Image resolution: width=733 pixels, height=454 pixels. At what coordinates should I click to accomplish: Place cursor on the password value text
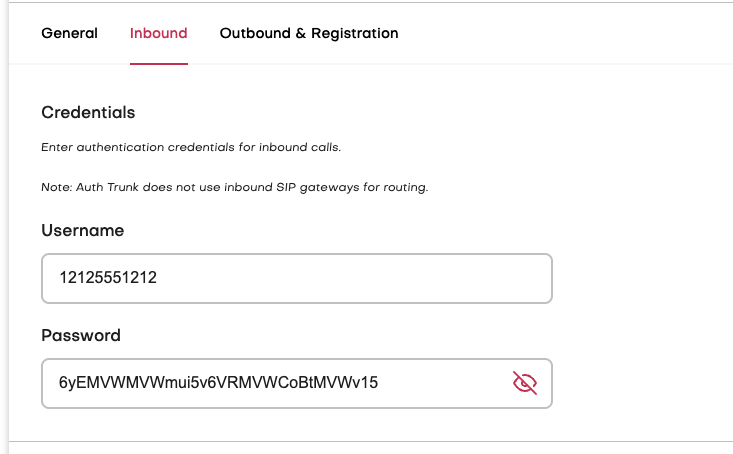218,382
